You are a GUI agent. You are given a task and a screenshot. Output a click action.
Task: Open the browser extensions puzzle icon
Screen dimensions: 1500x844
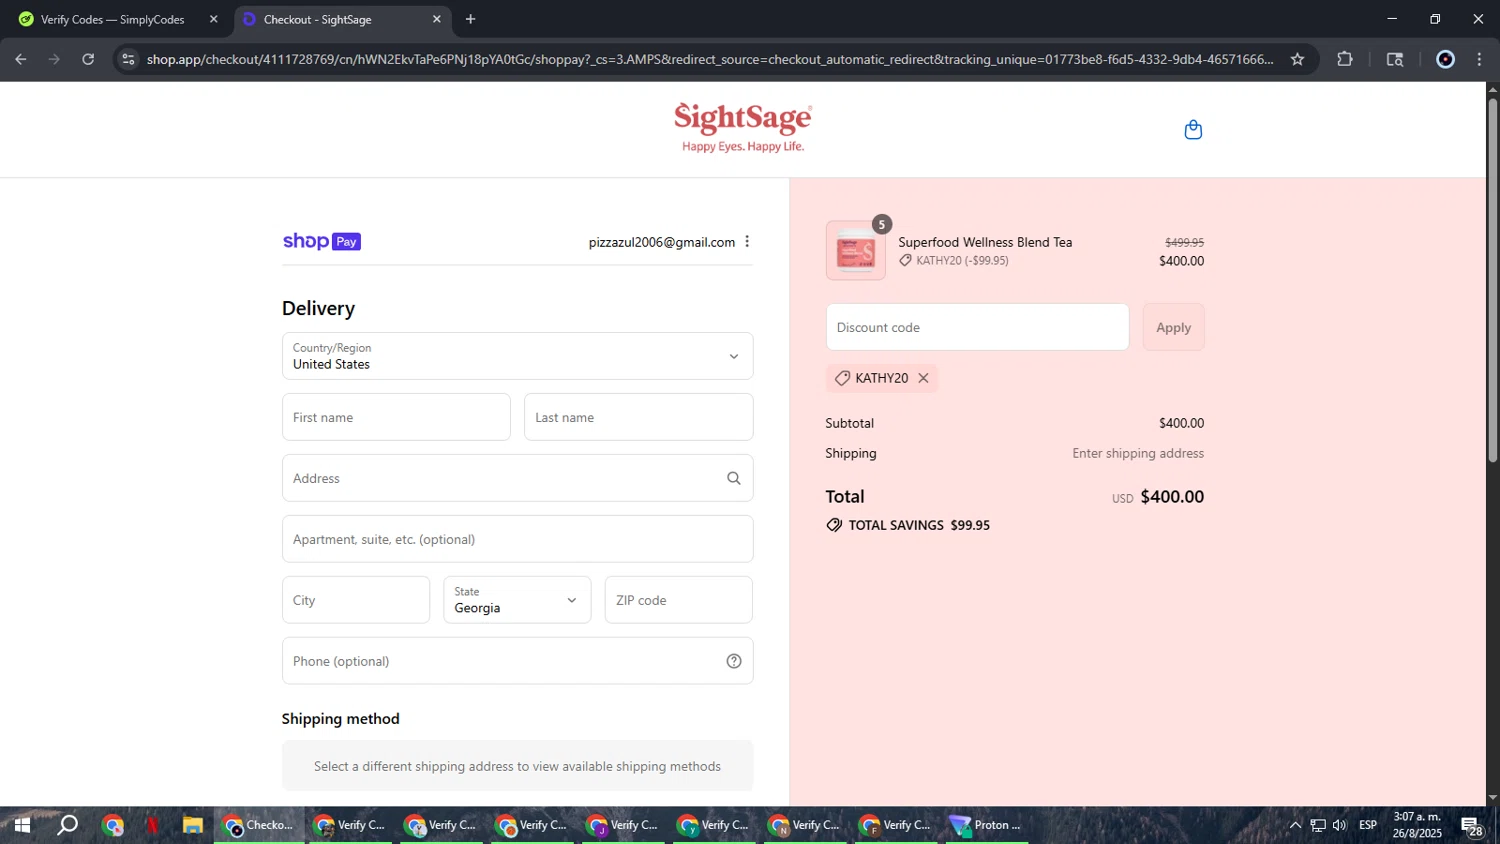coord(1345,59)
